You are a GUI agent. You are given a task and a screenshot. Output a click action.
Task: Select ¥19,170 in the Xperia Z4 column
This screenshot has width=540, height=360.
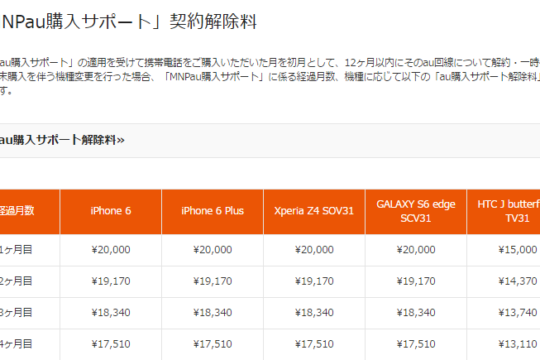click(x=314, y=281)
